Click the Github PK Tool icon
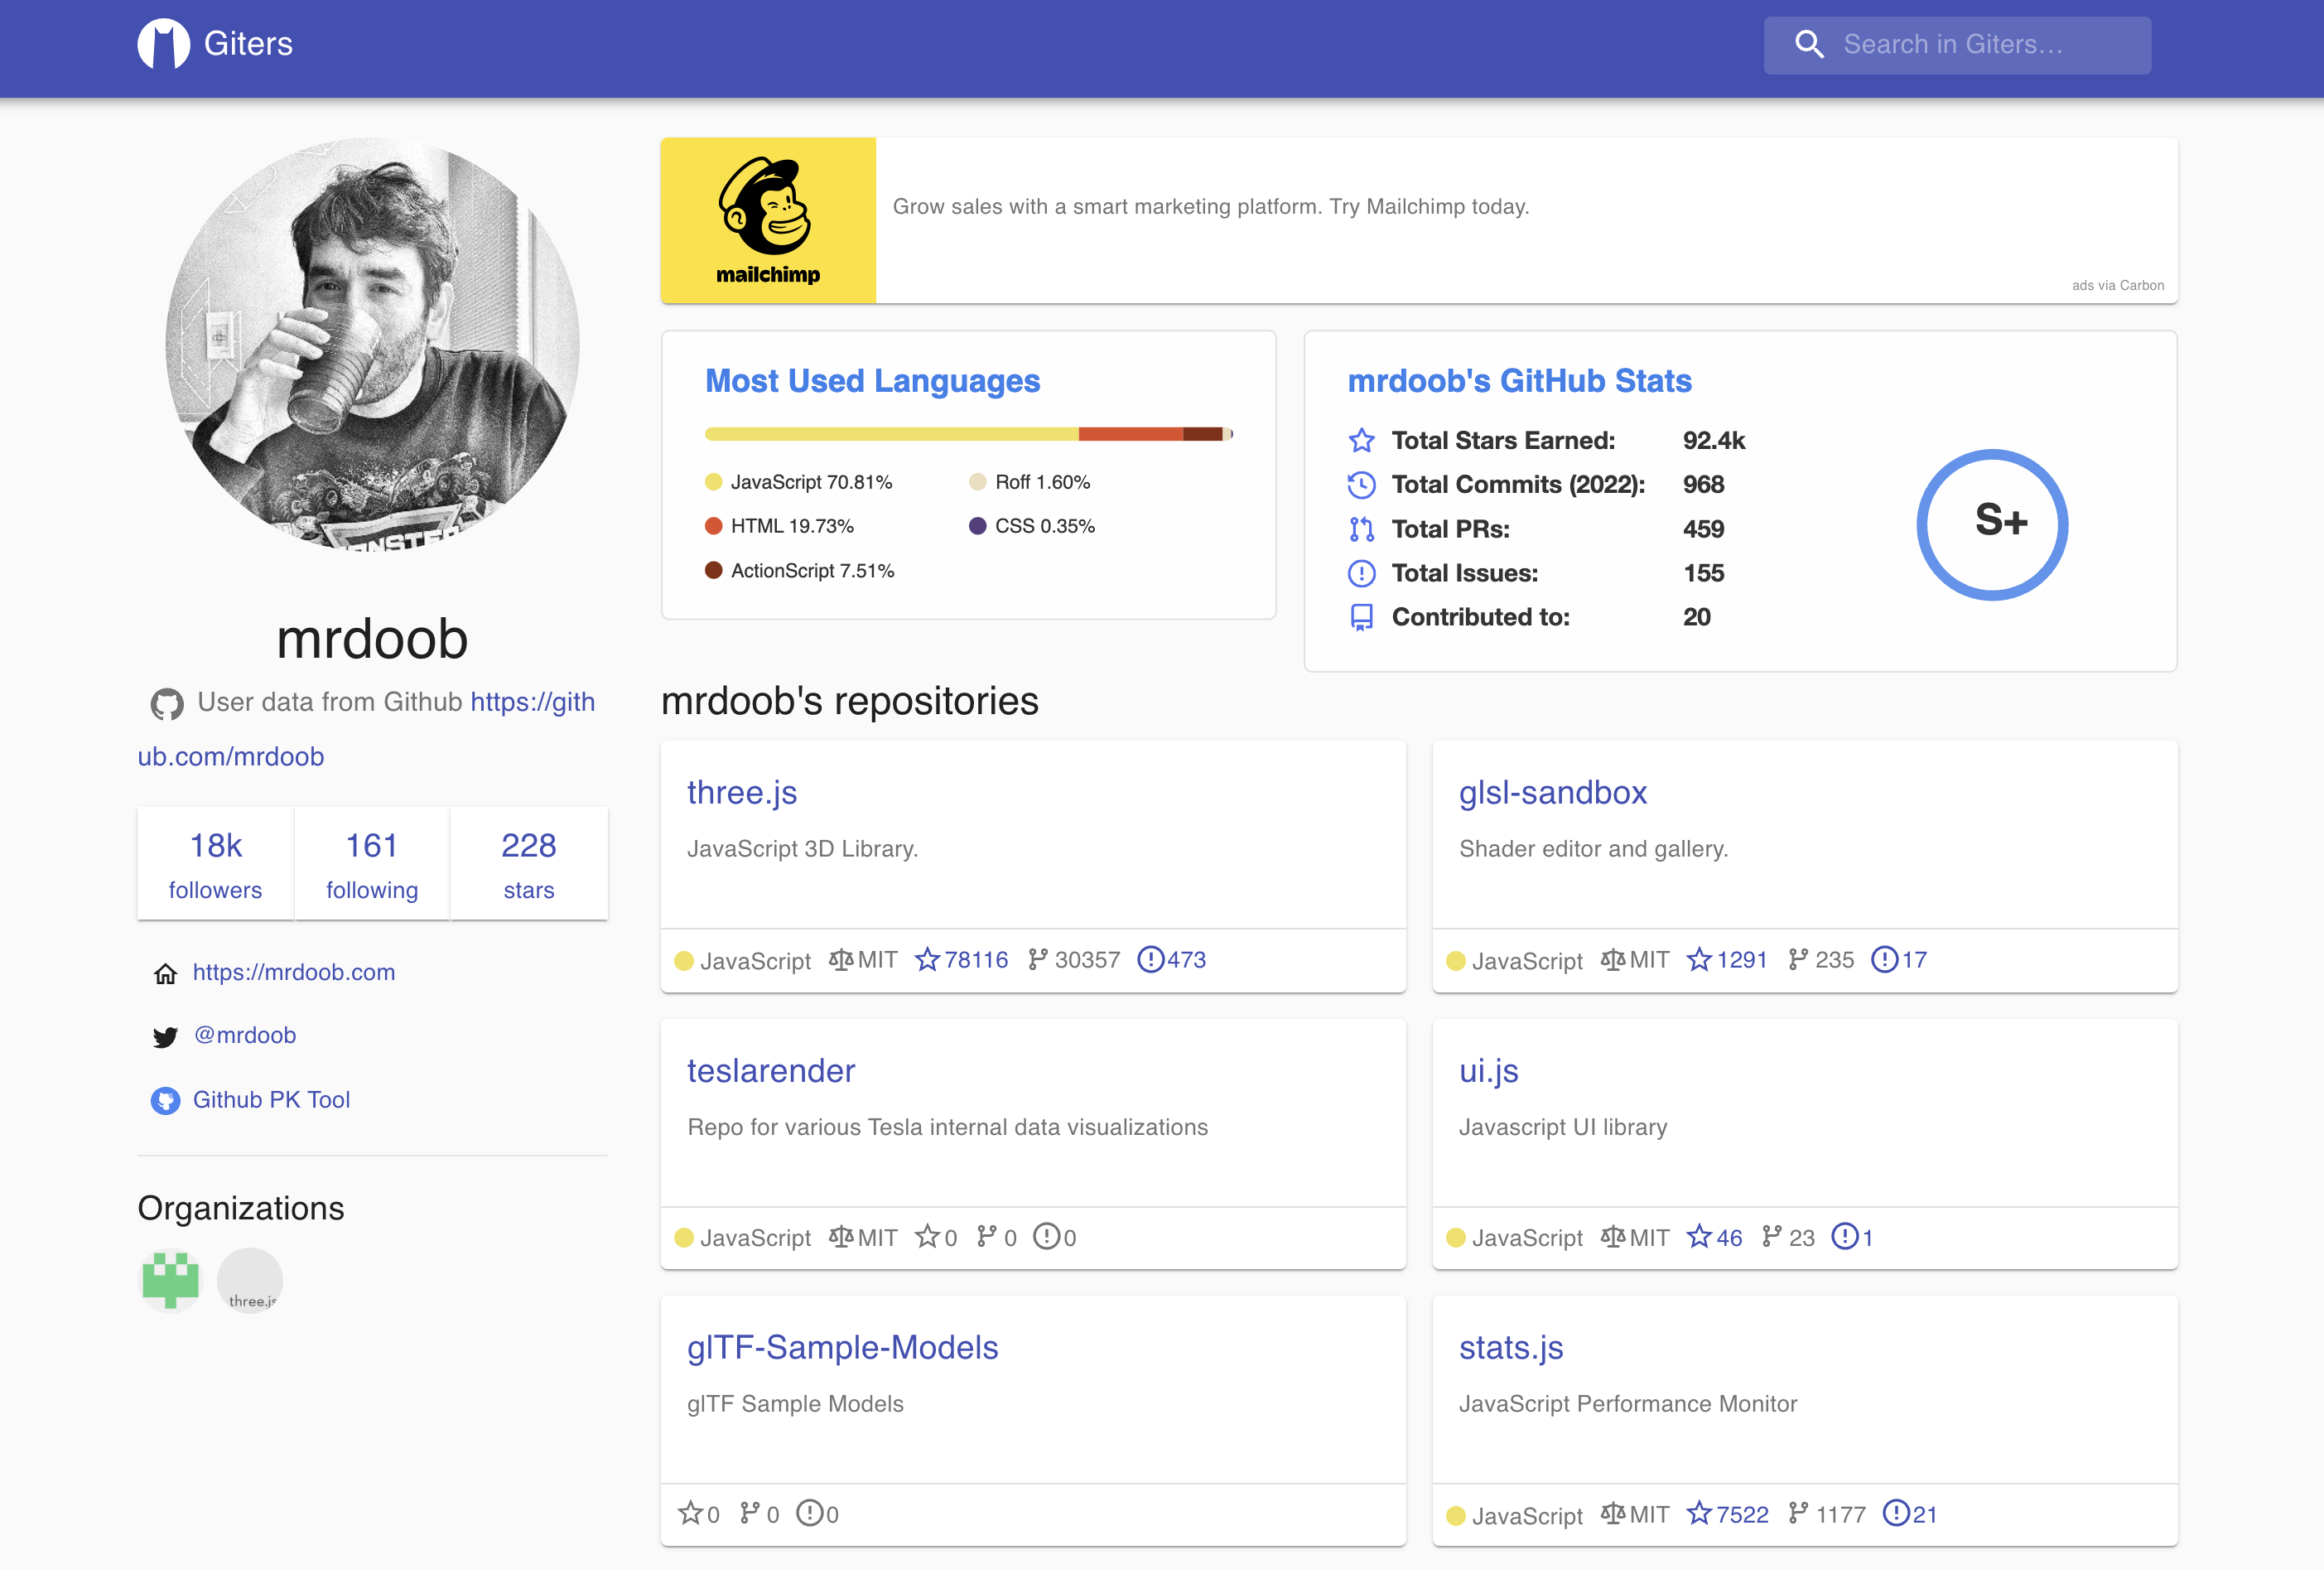2324x1569 pixels. (x=166, y=1100)
